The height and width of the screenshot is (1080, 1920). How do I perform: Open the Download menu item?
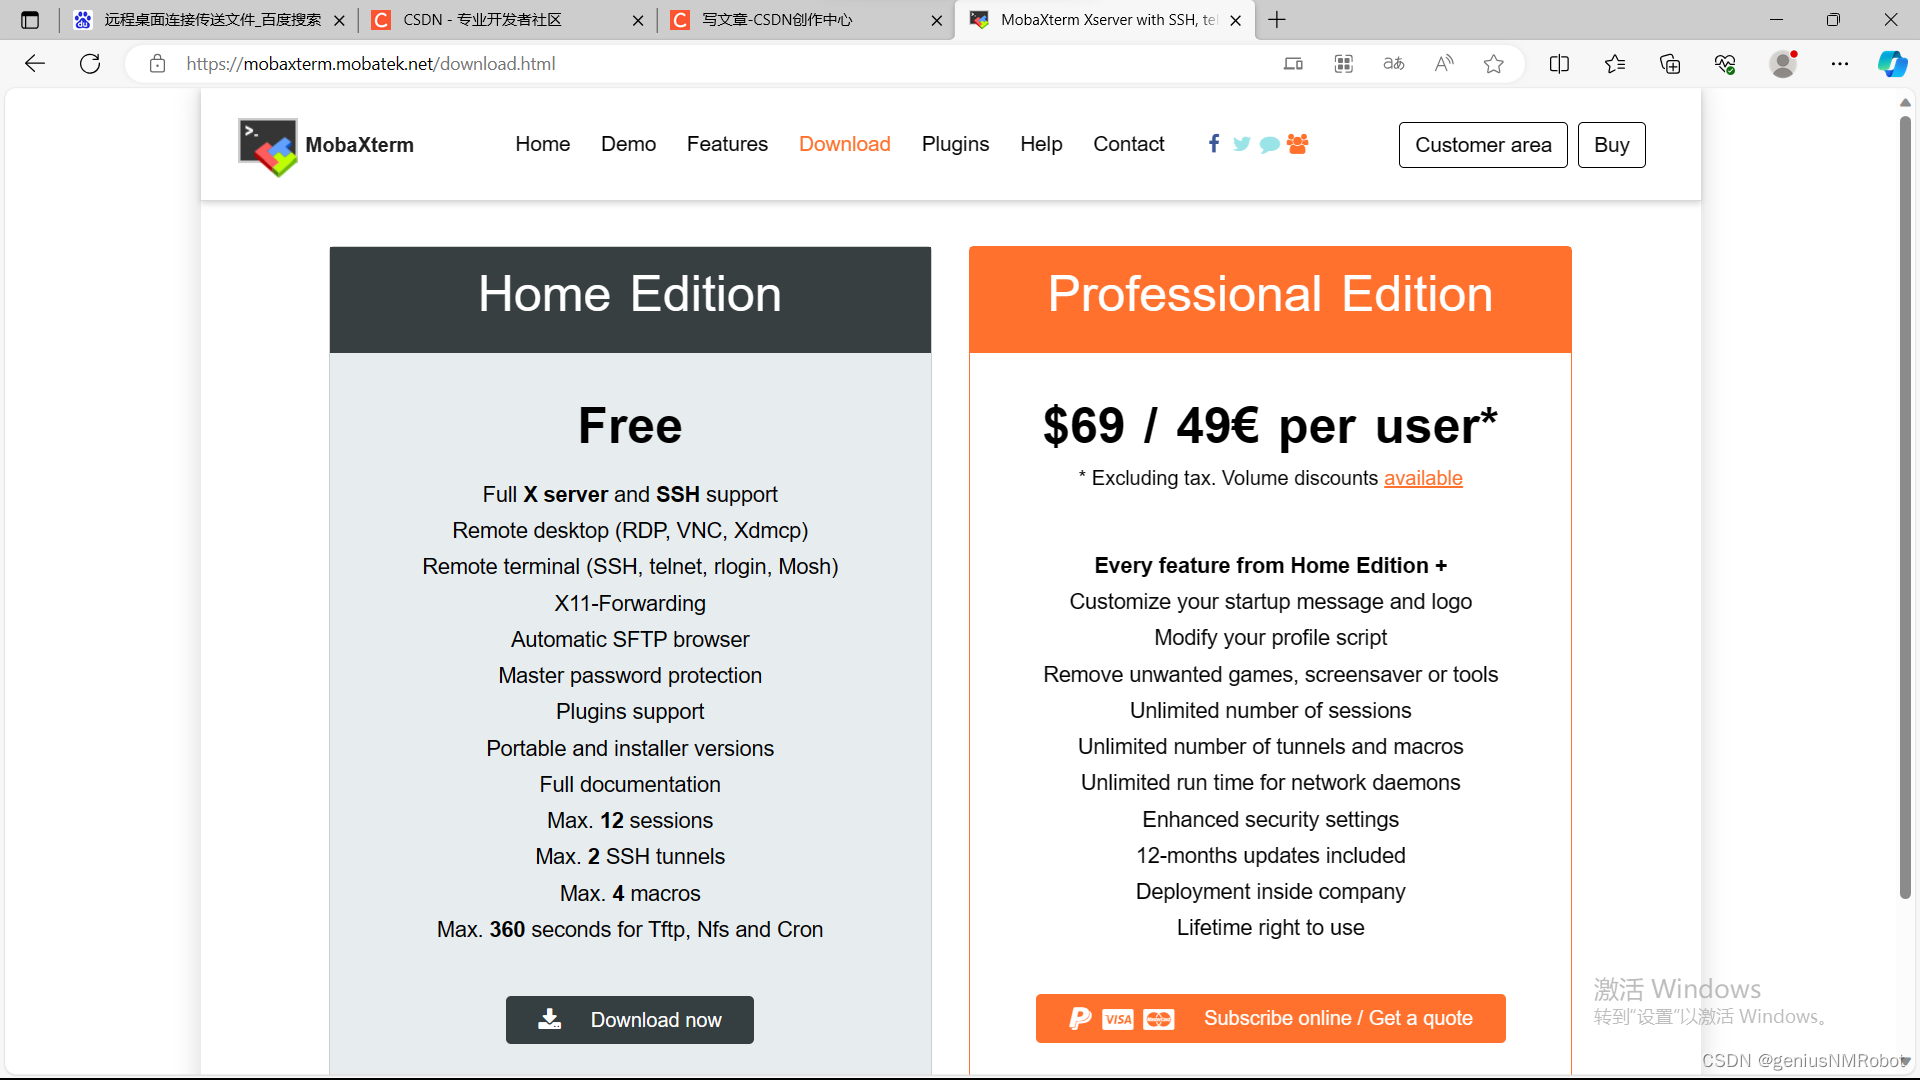pos(844,144)
